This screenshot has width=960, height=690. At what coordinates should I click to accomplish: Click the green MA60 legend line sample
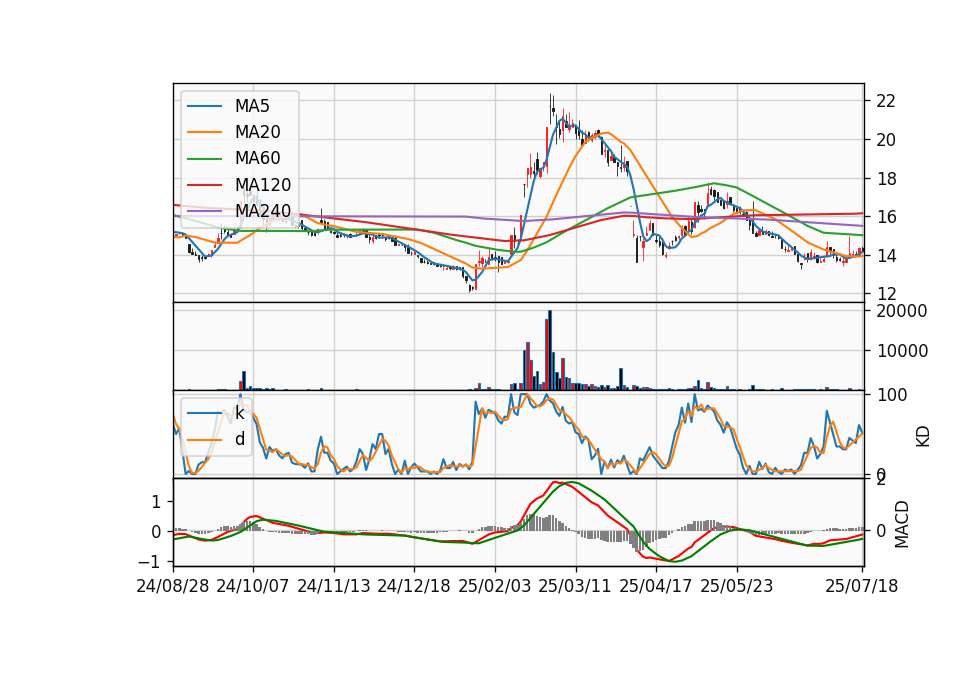point(204,159)
